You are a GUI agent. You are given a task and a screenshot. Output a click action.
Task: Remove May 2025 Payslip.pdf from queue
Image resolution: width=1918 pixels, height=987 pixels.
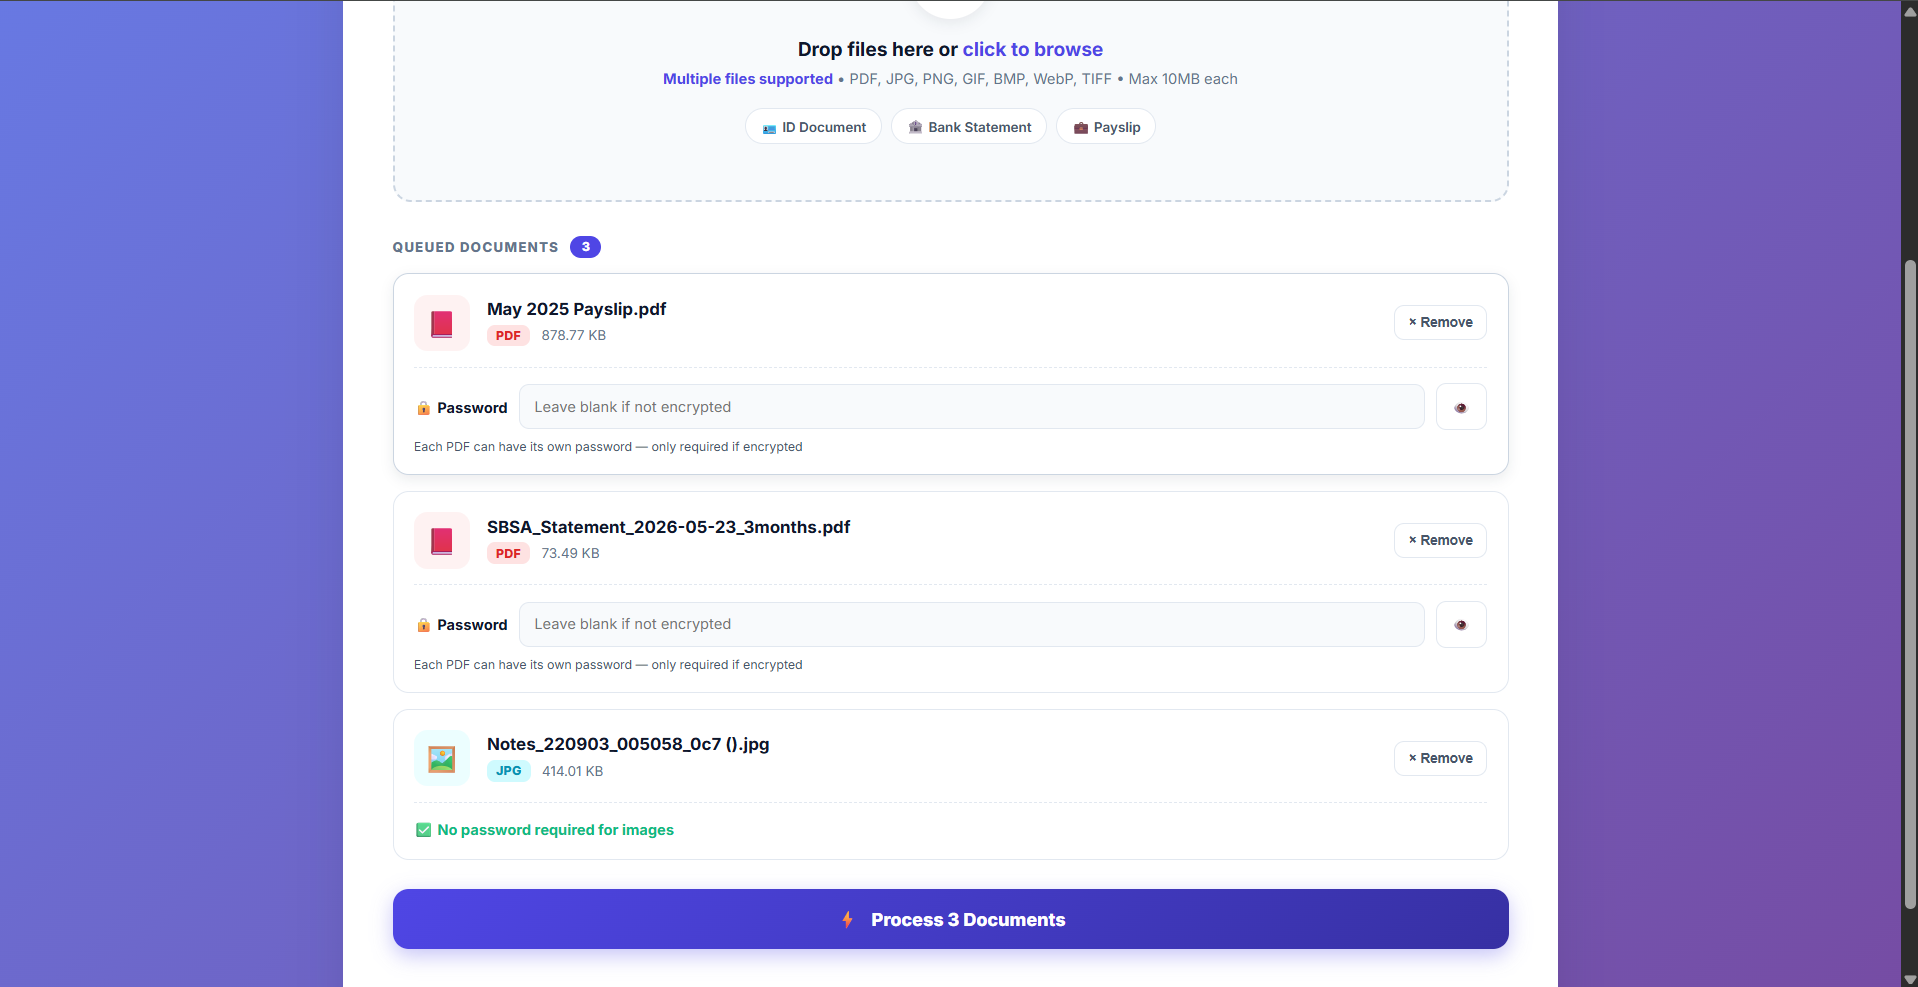coord(1440,322)
